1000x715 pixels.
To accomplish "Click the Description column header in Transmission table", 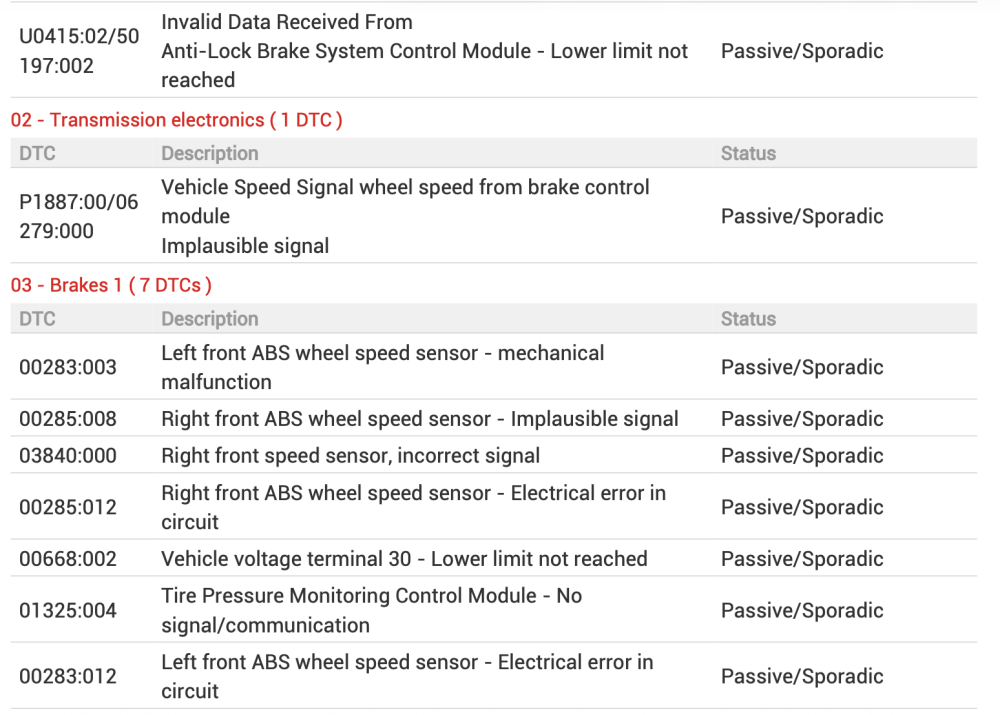I will click(x=210, y=153).
